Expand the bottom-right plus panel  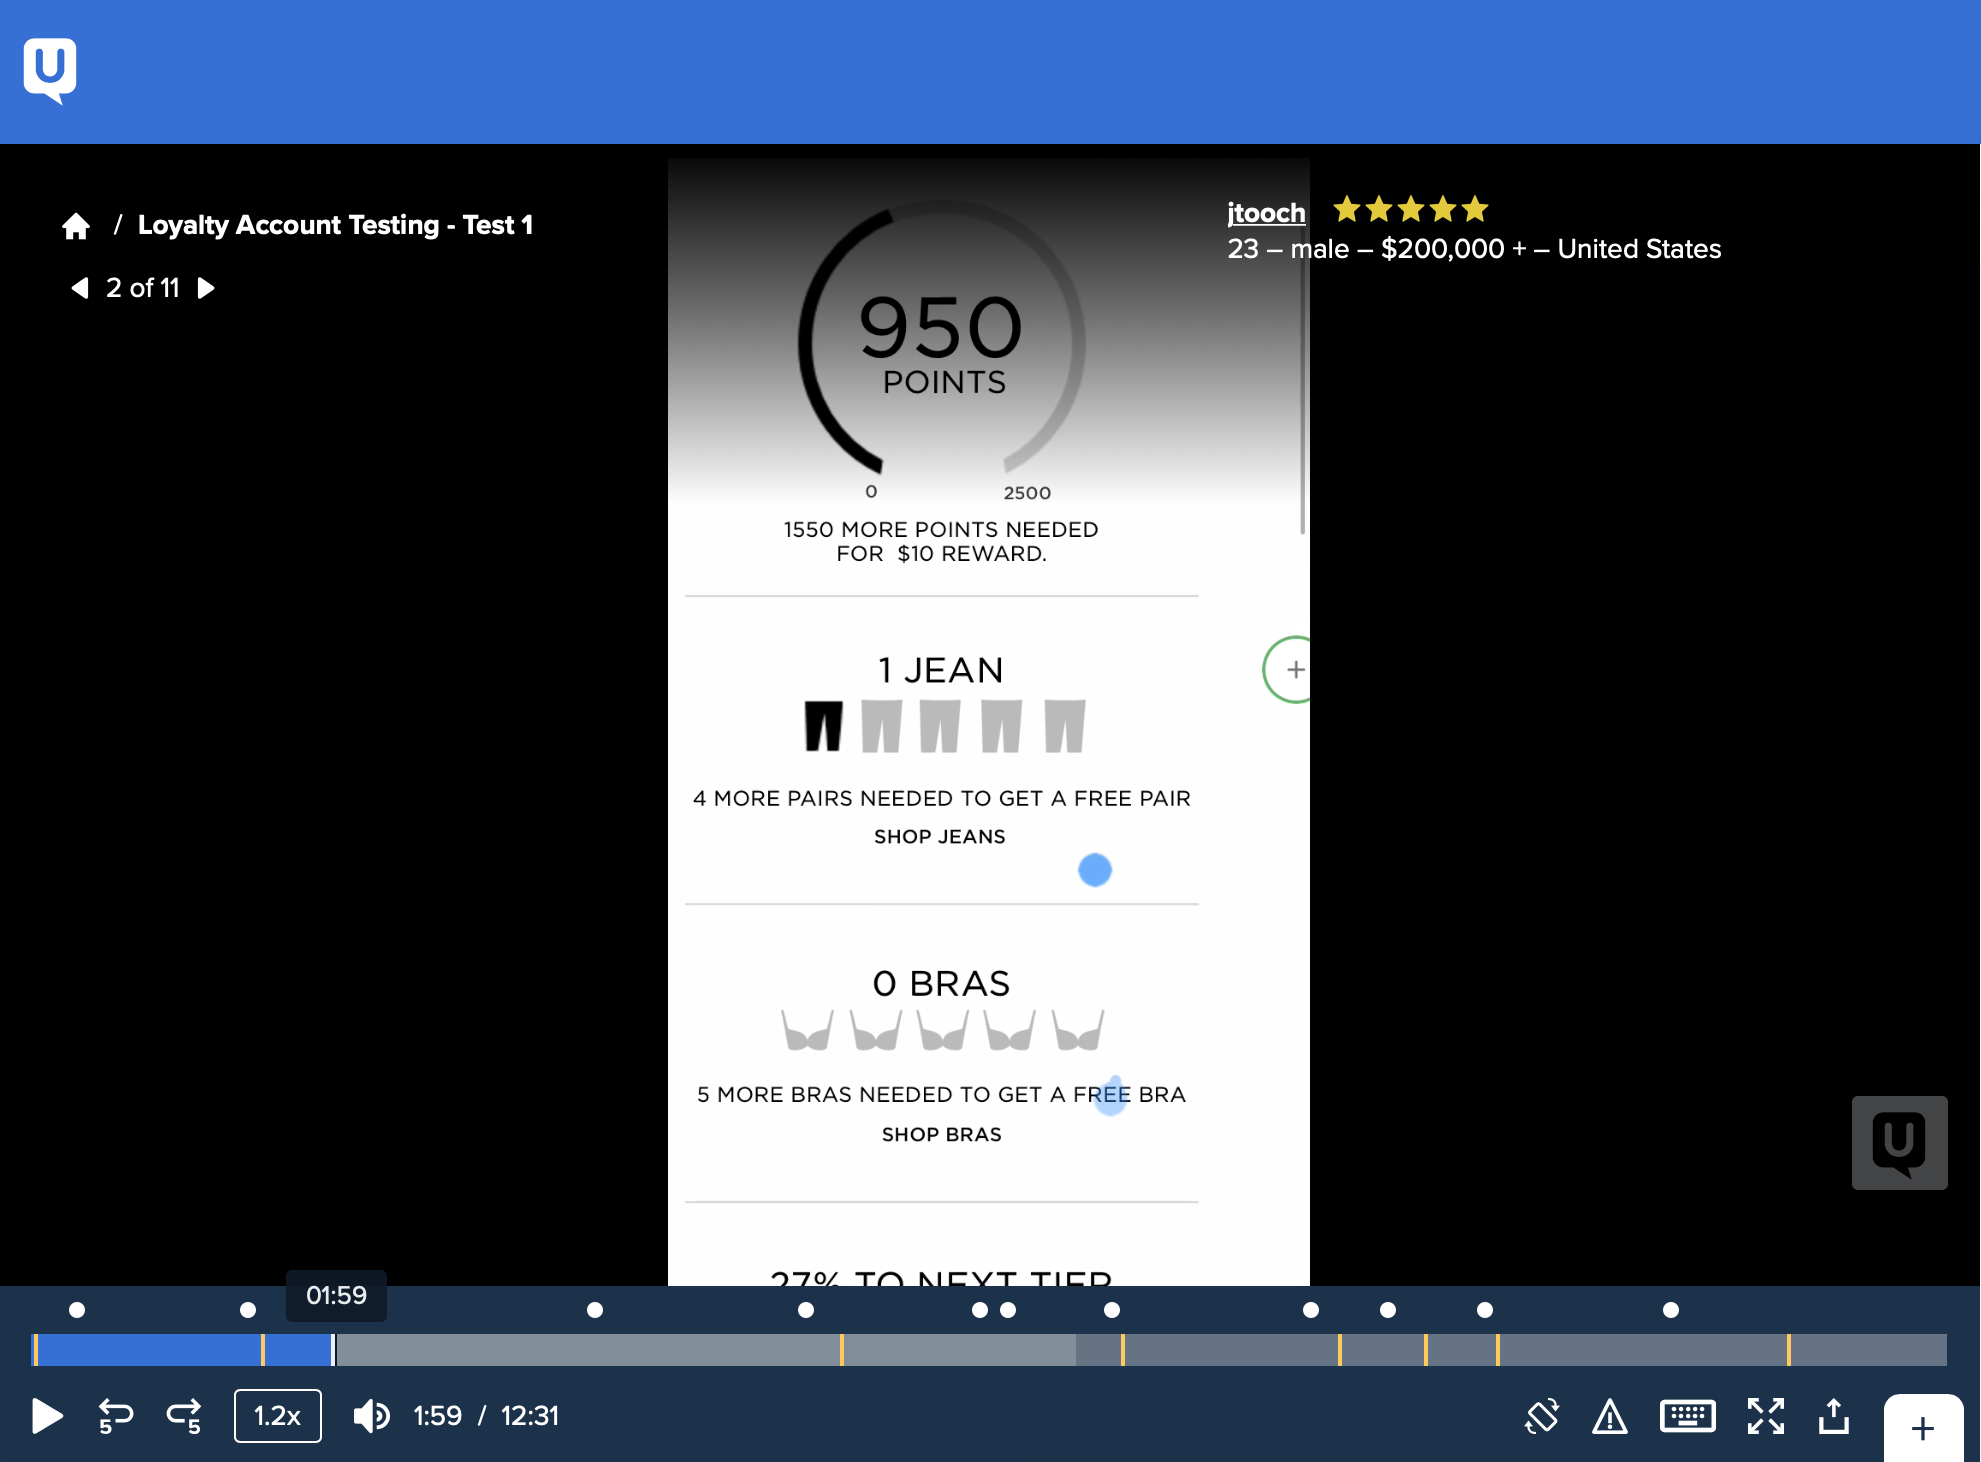pos(1921,1428)
